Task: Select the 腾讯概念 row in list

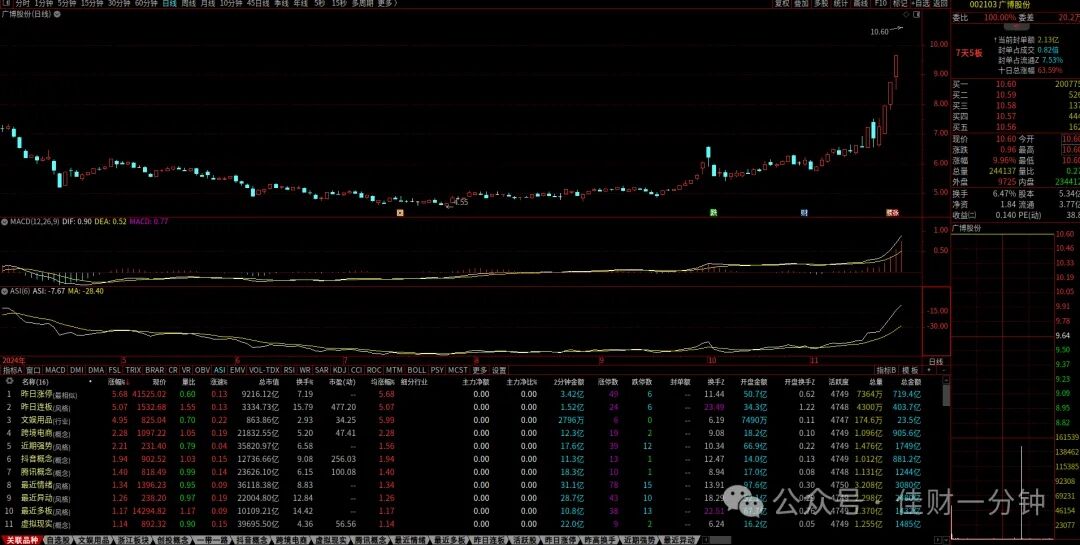Action: (470, 472)
